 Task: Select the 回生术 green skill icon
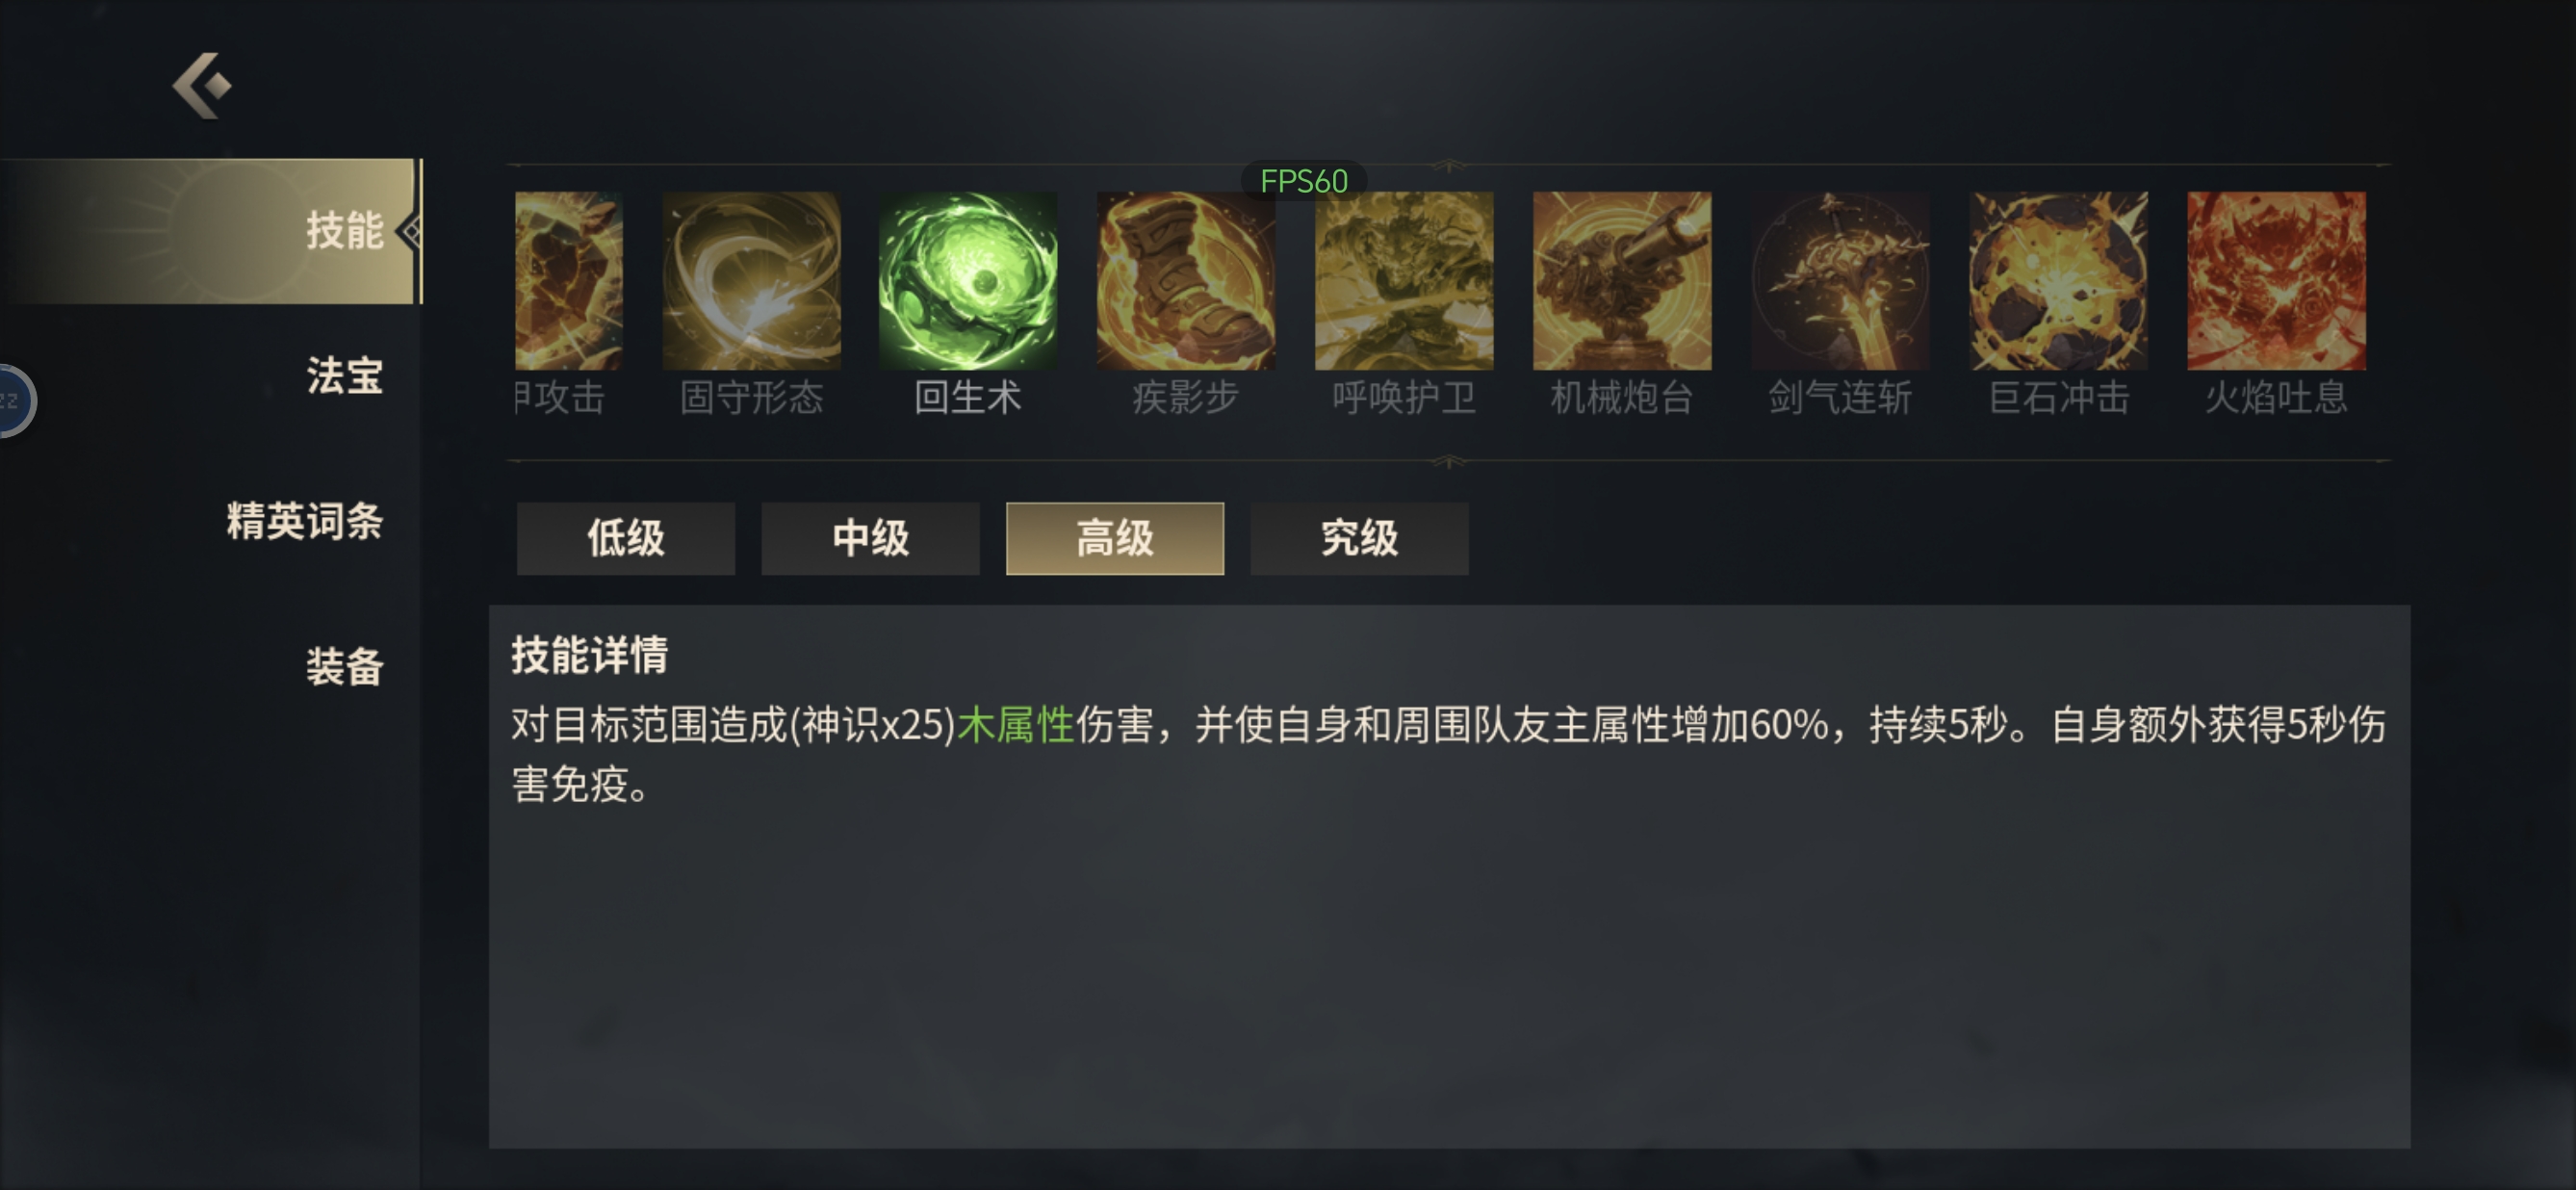967,281
